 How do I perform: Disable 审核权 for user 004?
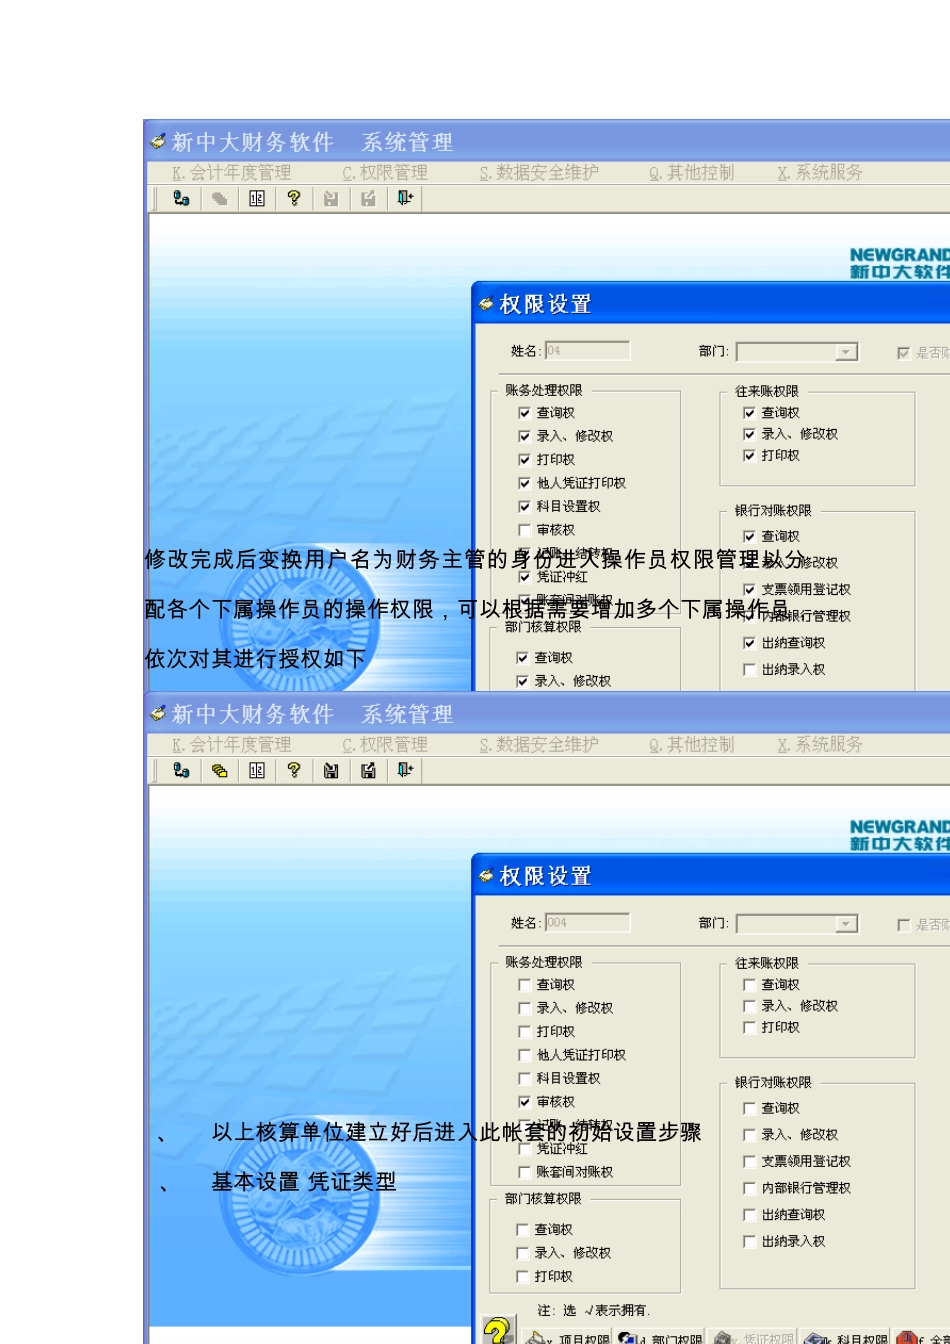click(x=524, y=1102)
